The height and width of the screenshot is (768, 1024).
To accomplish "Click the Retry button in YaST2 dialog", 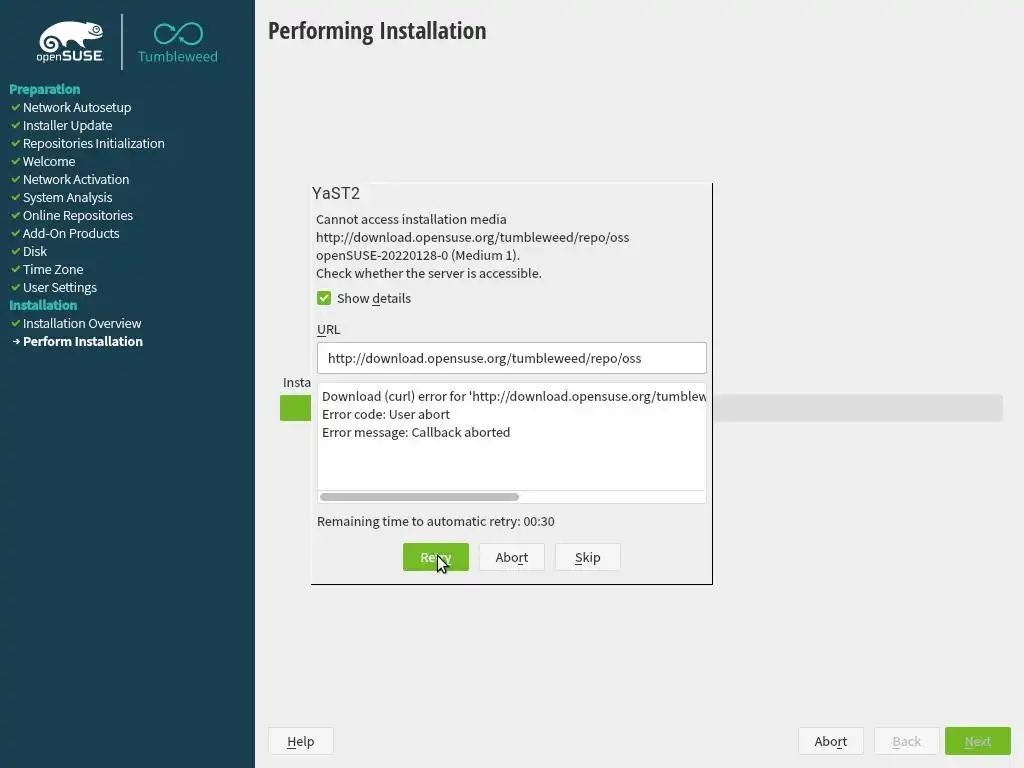I will tap(436, 557).
